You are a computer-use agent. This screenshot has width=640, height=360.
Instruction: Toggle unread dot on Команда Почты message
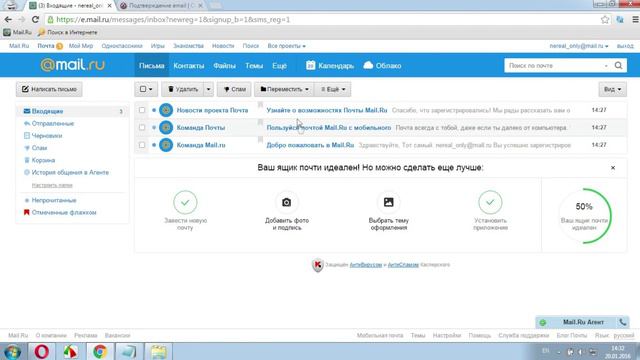(x=154, y=127)
